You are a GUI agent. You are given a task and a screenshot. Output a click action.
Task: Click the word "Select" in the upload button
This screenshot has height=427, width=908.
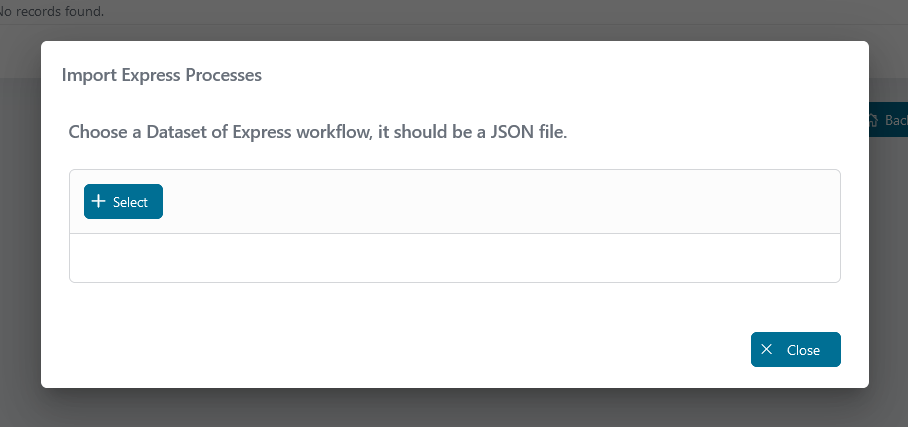[x=130, y=202]
